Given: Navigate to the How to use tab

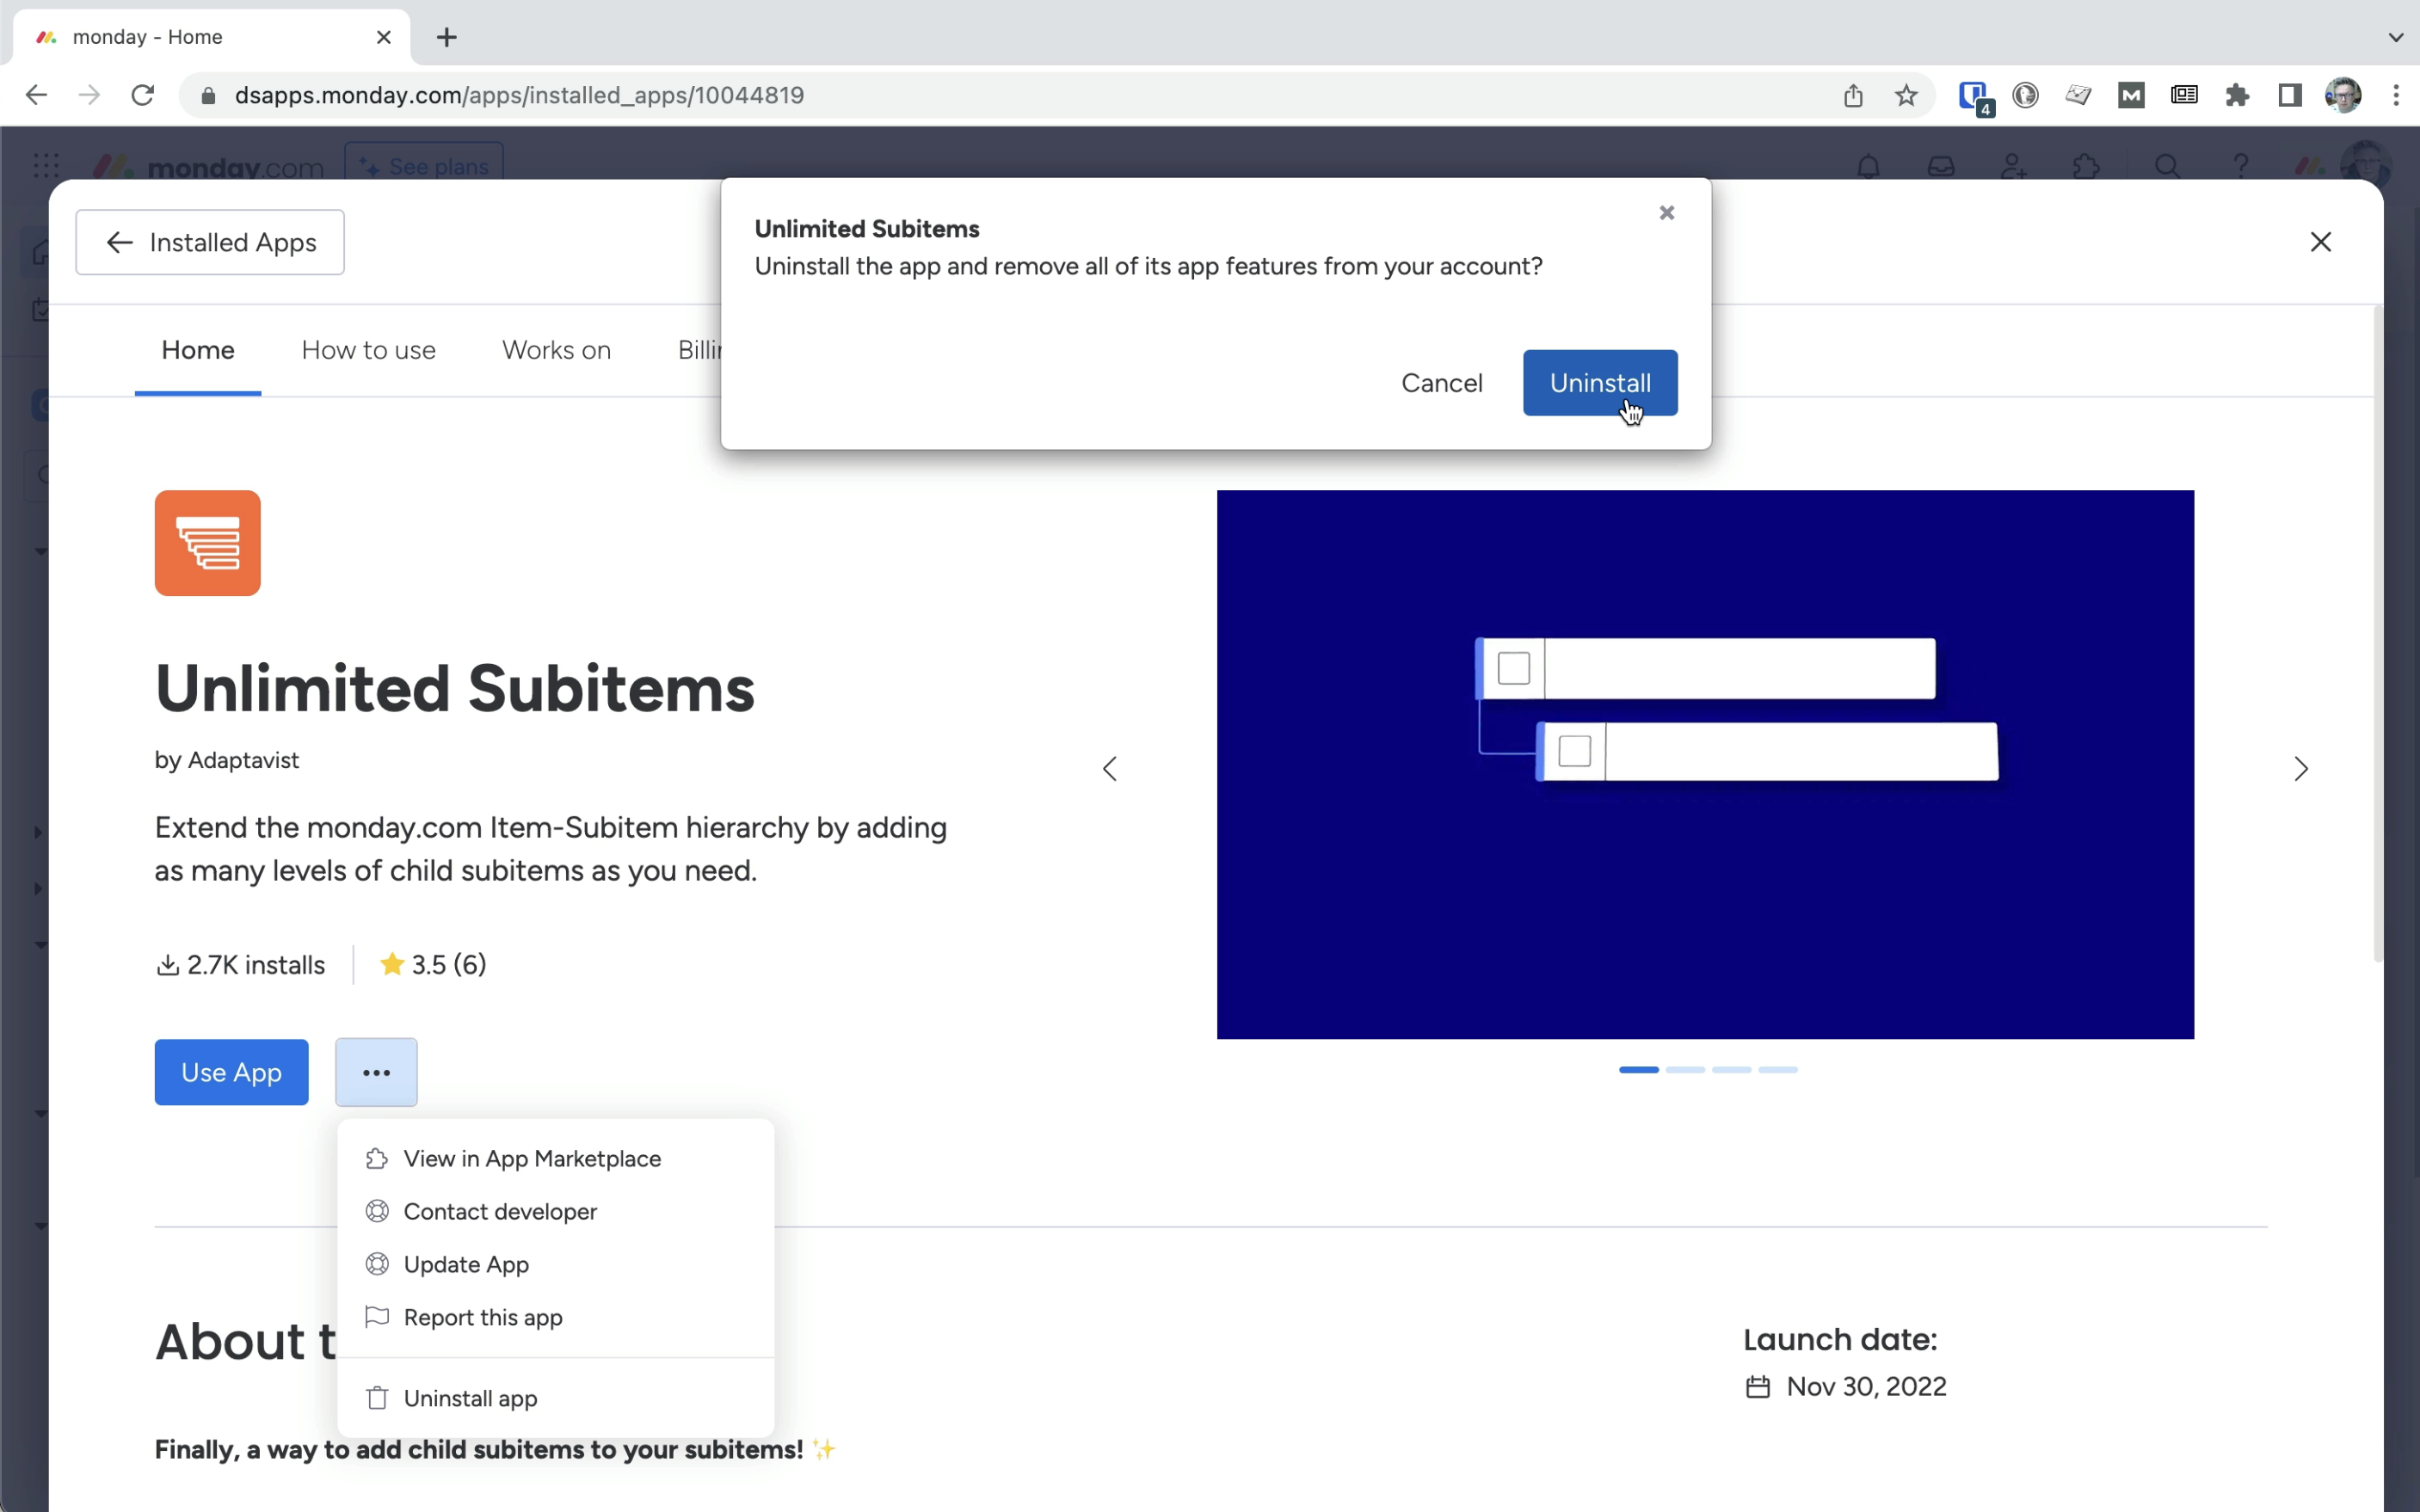Looking at the screenshot, I should [367, 348].
